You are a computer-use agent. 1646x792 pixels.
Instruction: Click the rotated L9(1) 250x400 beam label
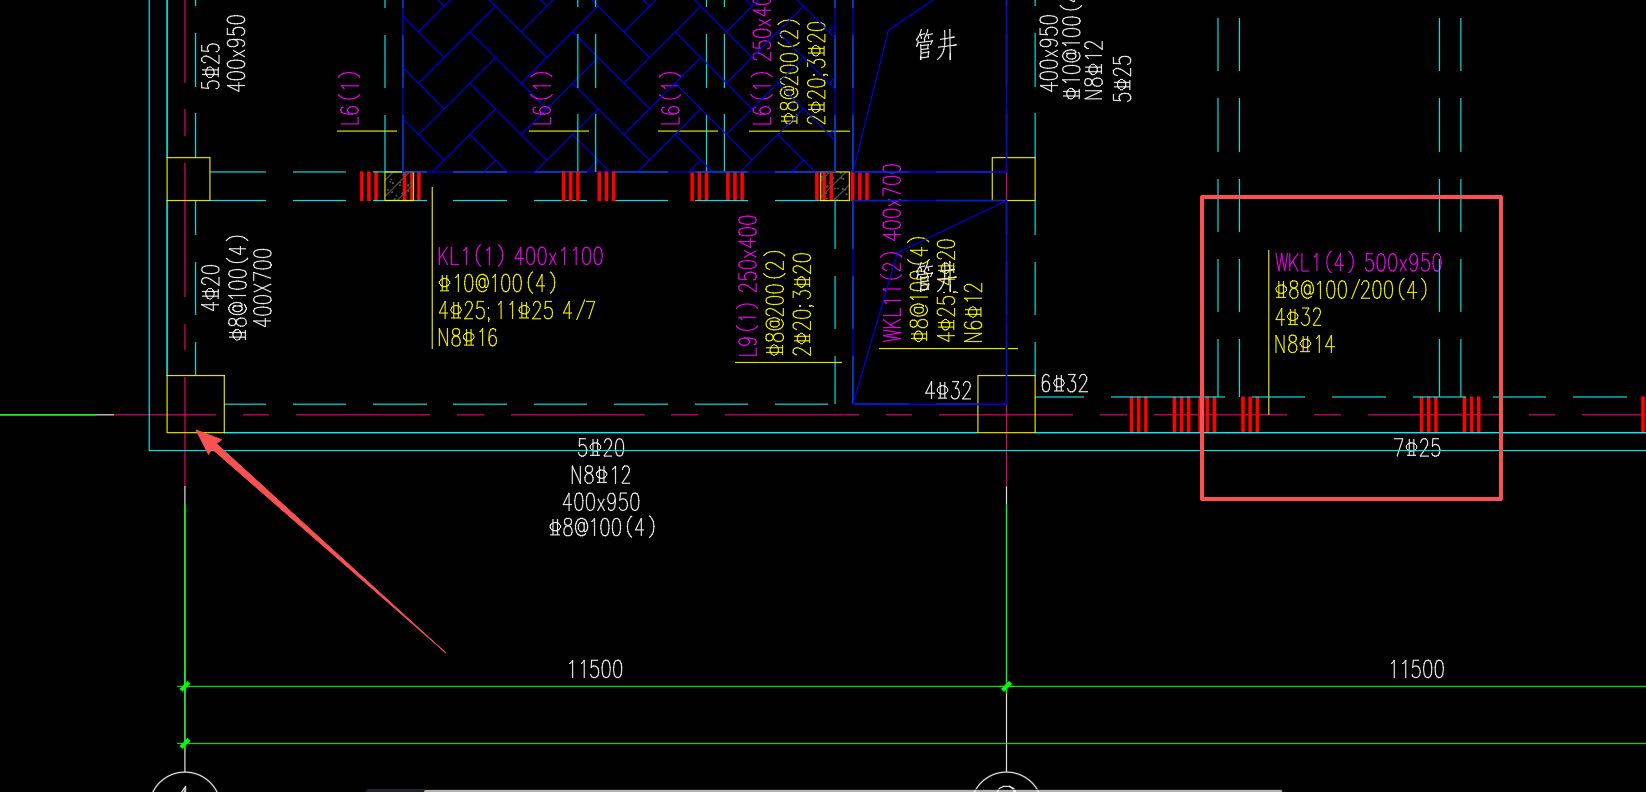pos(747,286)
